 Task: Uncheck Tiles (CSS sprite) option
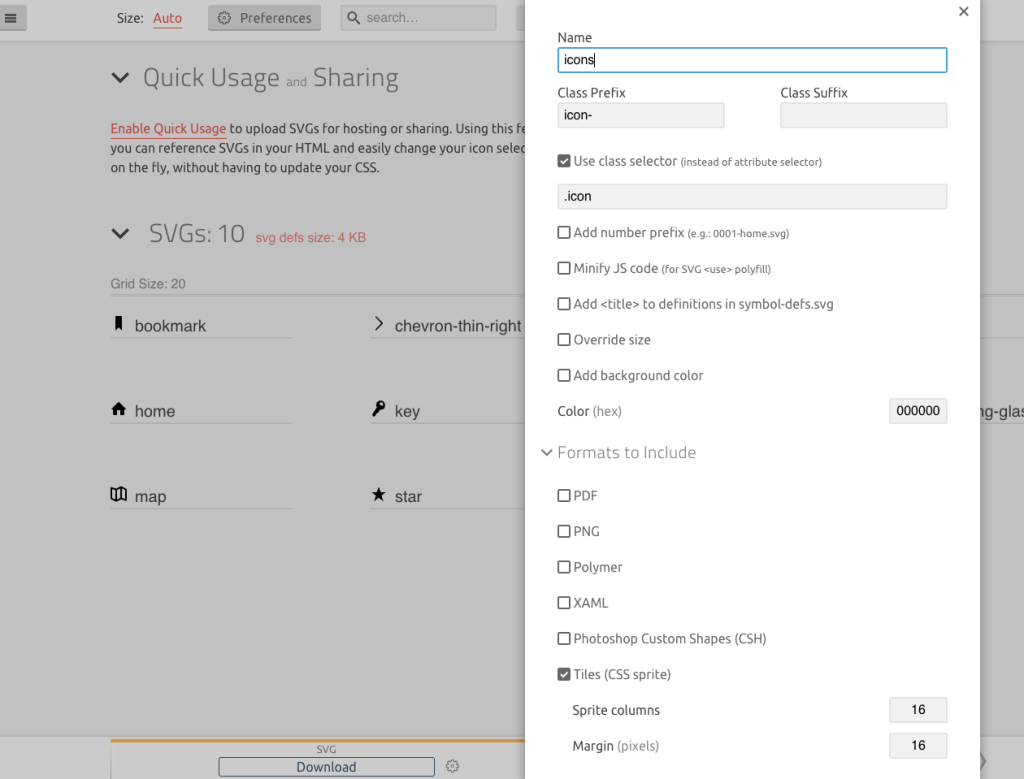(564, 674)
